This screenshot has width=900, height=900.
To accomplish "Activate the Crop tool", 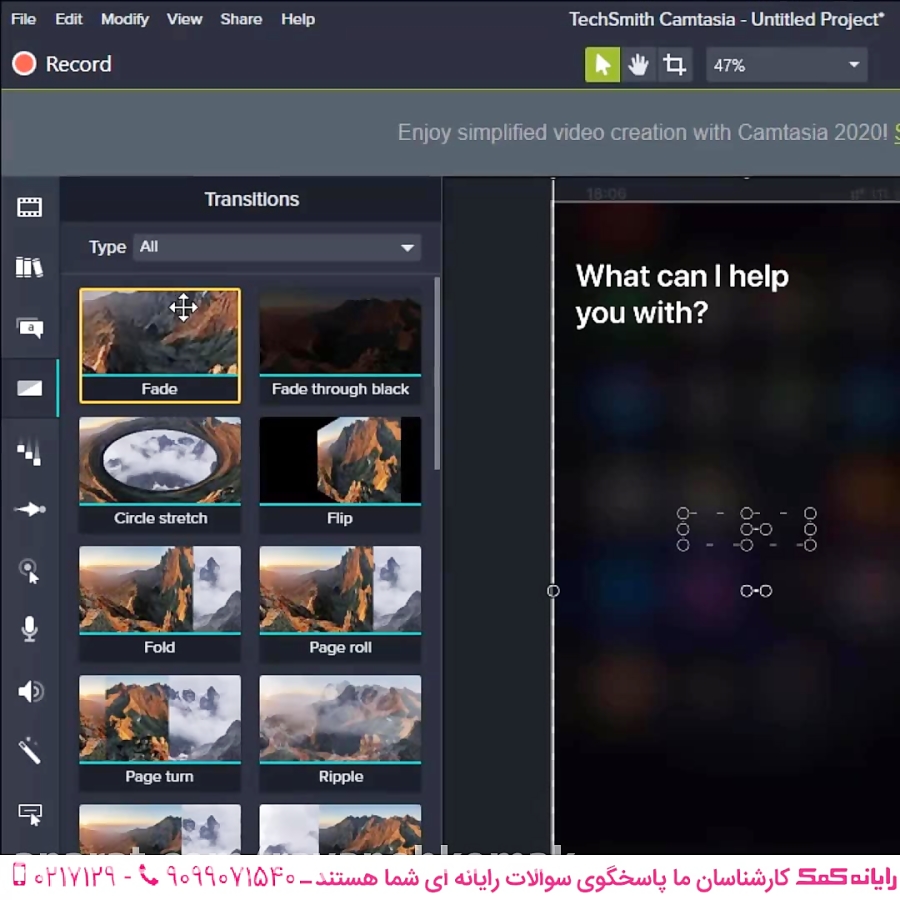I will click(x=675, y=65).
